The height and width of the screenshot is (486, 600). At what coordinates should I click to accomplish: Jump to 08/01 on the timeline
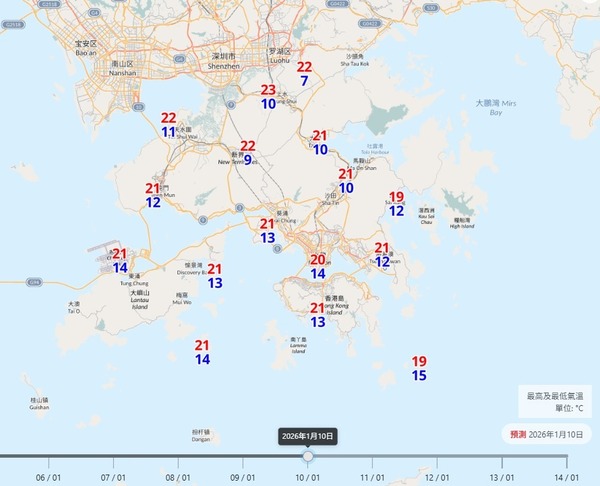pyautogui.click(x=178, y=476)
